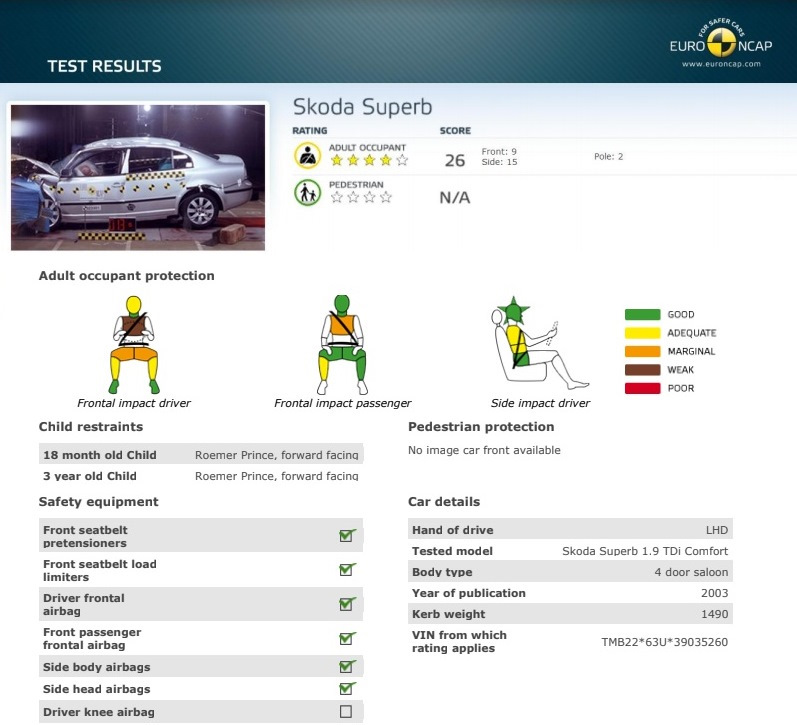The image size is (797, 725).
Task: Click the year of publication '2003'
Action: pos(715,593)
